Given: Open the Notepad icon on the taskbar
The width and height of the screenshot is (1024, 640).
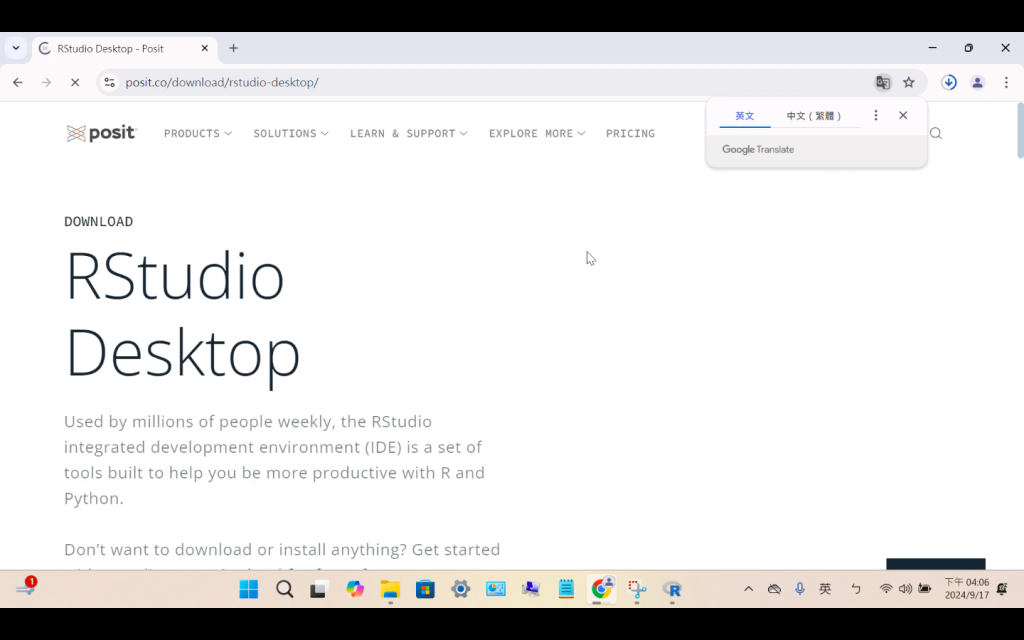Looking at the screenshot, I should tap(566, 589).
